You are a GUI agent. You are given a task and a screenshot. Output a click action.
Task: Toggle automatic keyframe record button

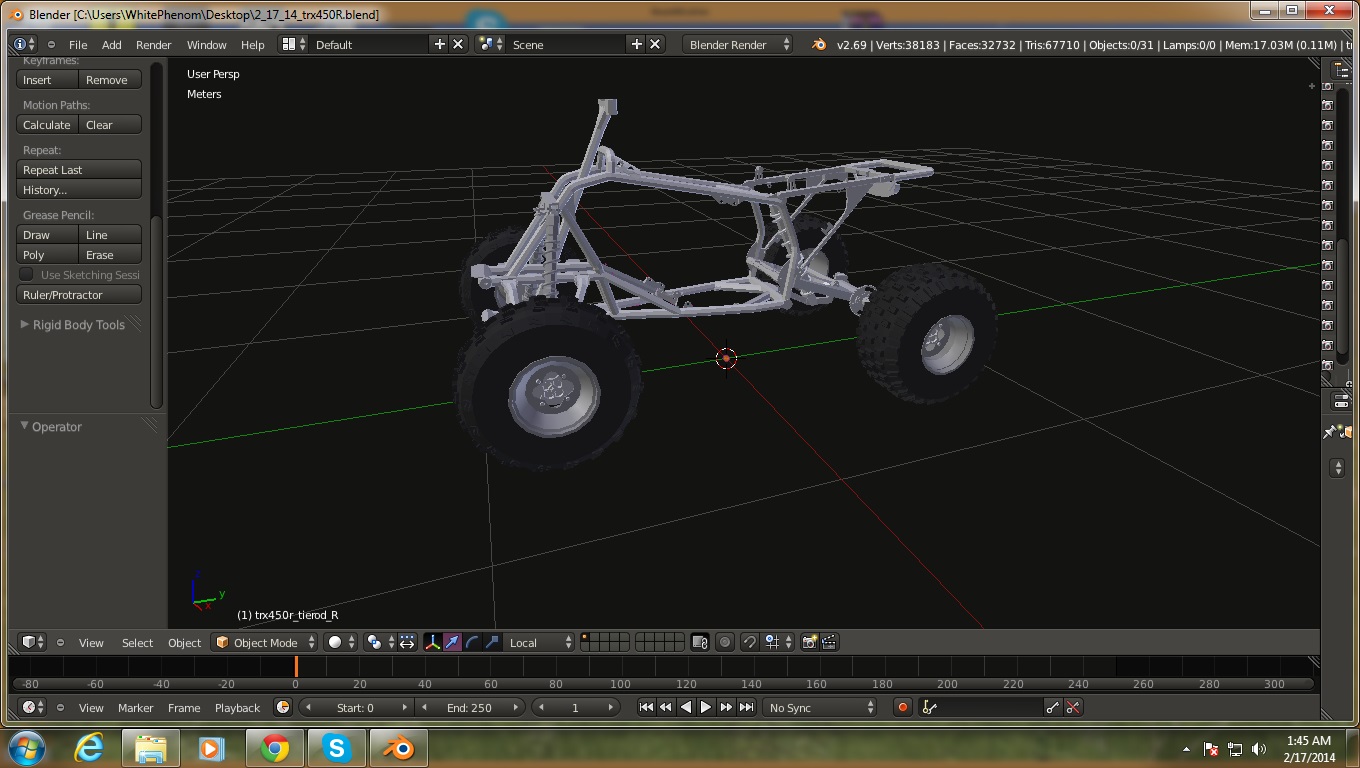click(902, 707)
